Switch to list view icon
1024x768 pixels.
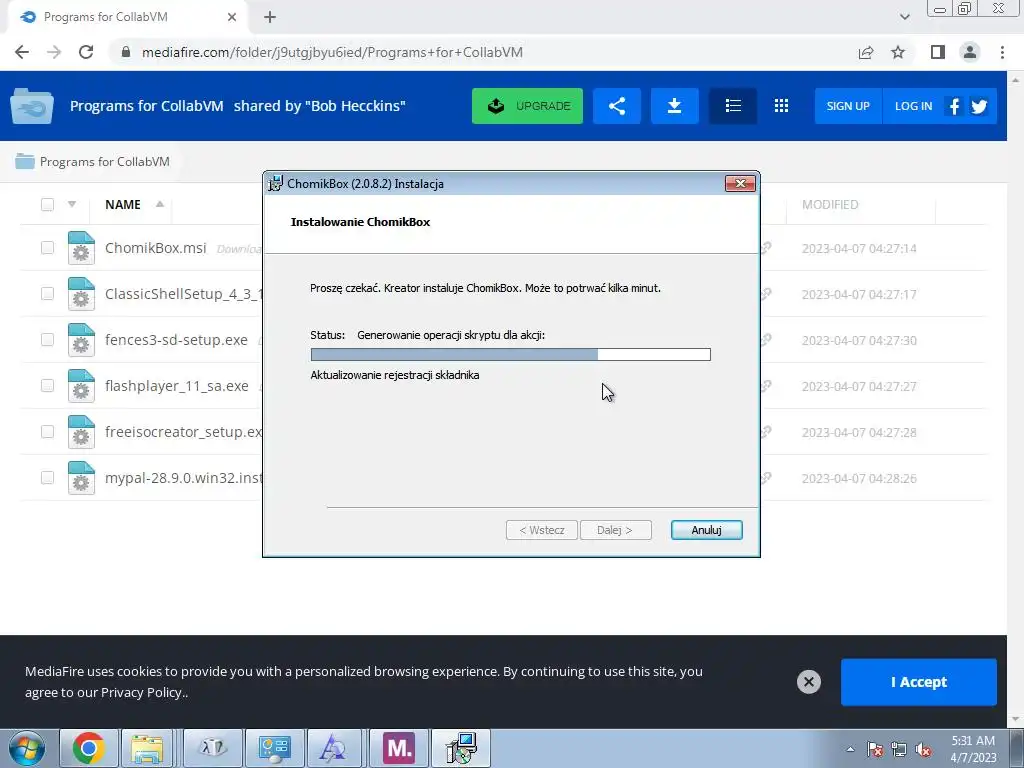click(733, 106)
